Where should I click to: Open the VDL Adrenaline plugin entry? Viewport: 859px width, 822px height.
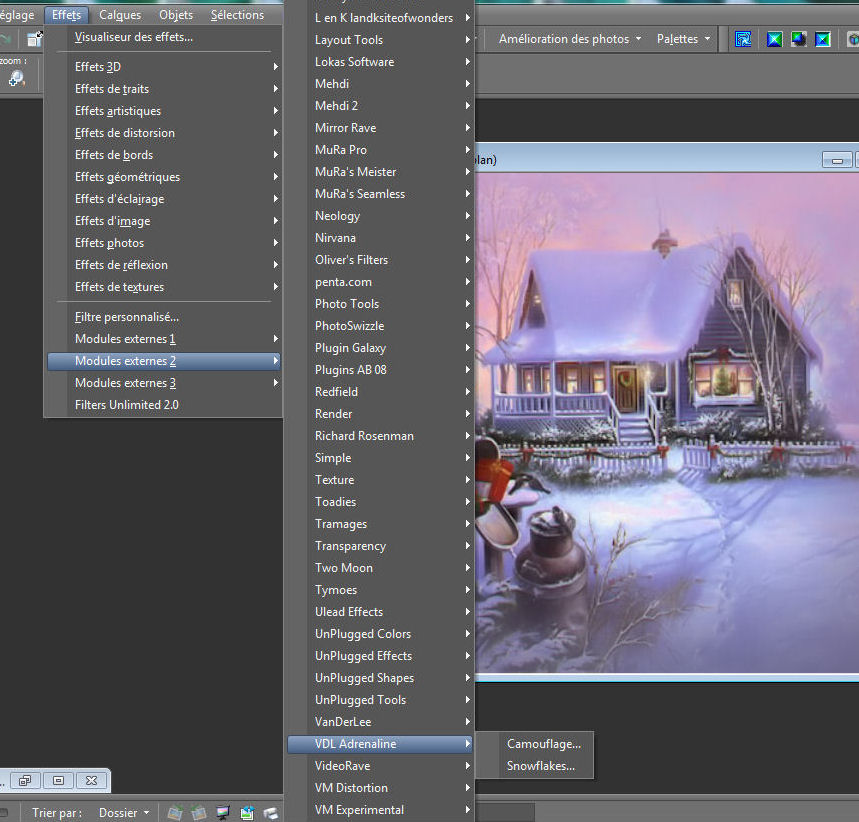point(380,744)
